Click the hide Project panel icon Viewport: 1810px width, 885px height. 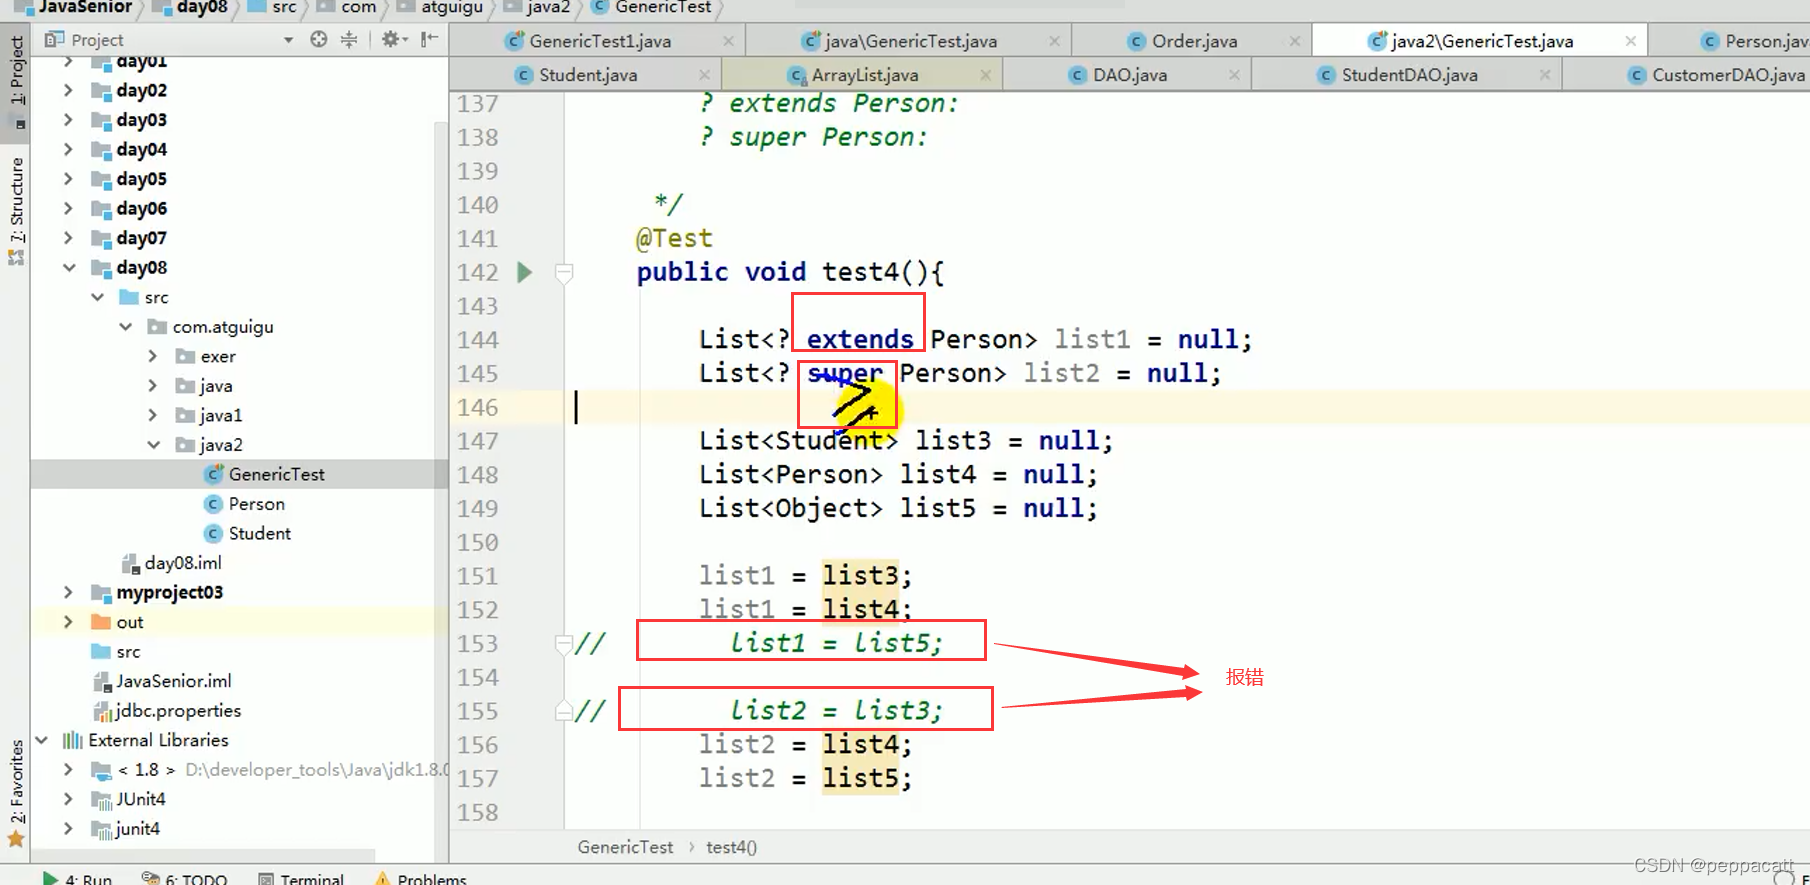pos(429,39)
